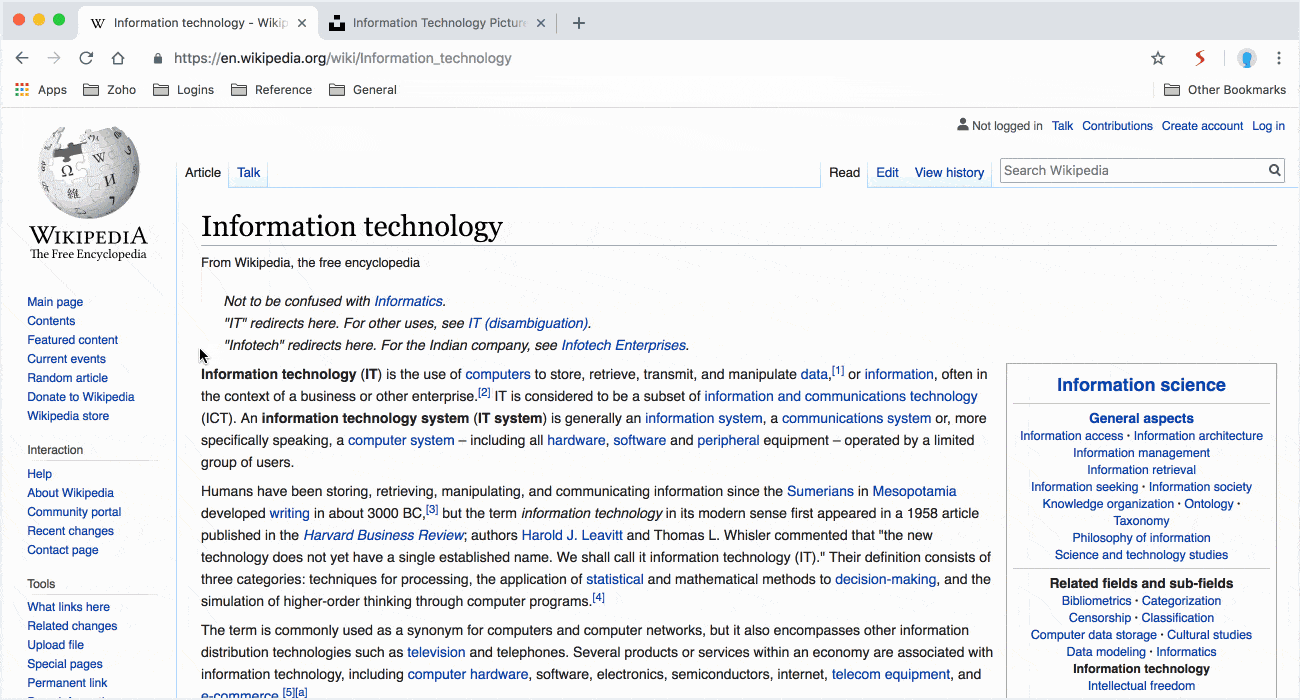The width and height of the screenshot is (1300, 700).
Task: Click the browser back arrow
Action: point(22,58)
